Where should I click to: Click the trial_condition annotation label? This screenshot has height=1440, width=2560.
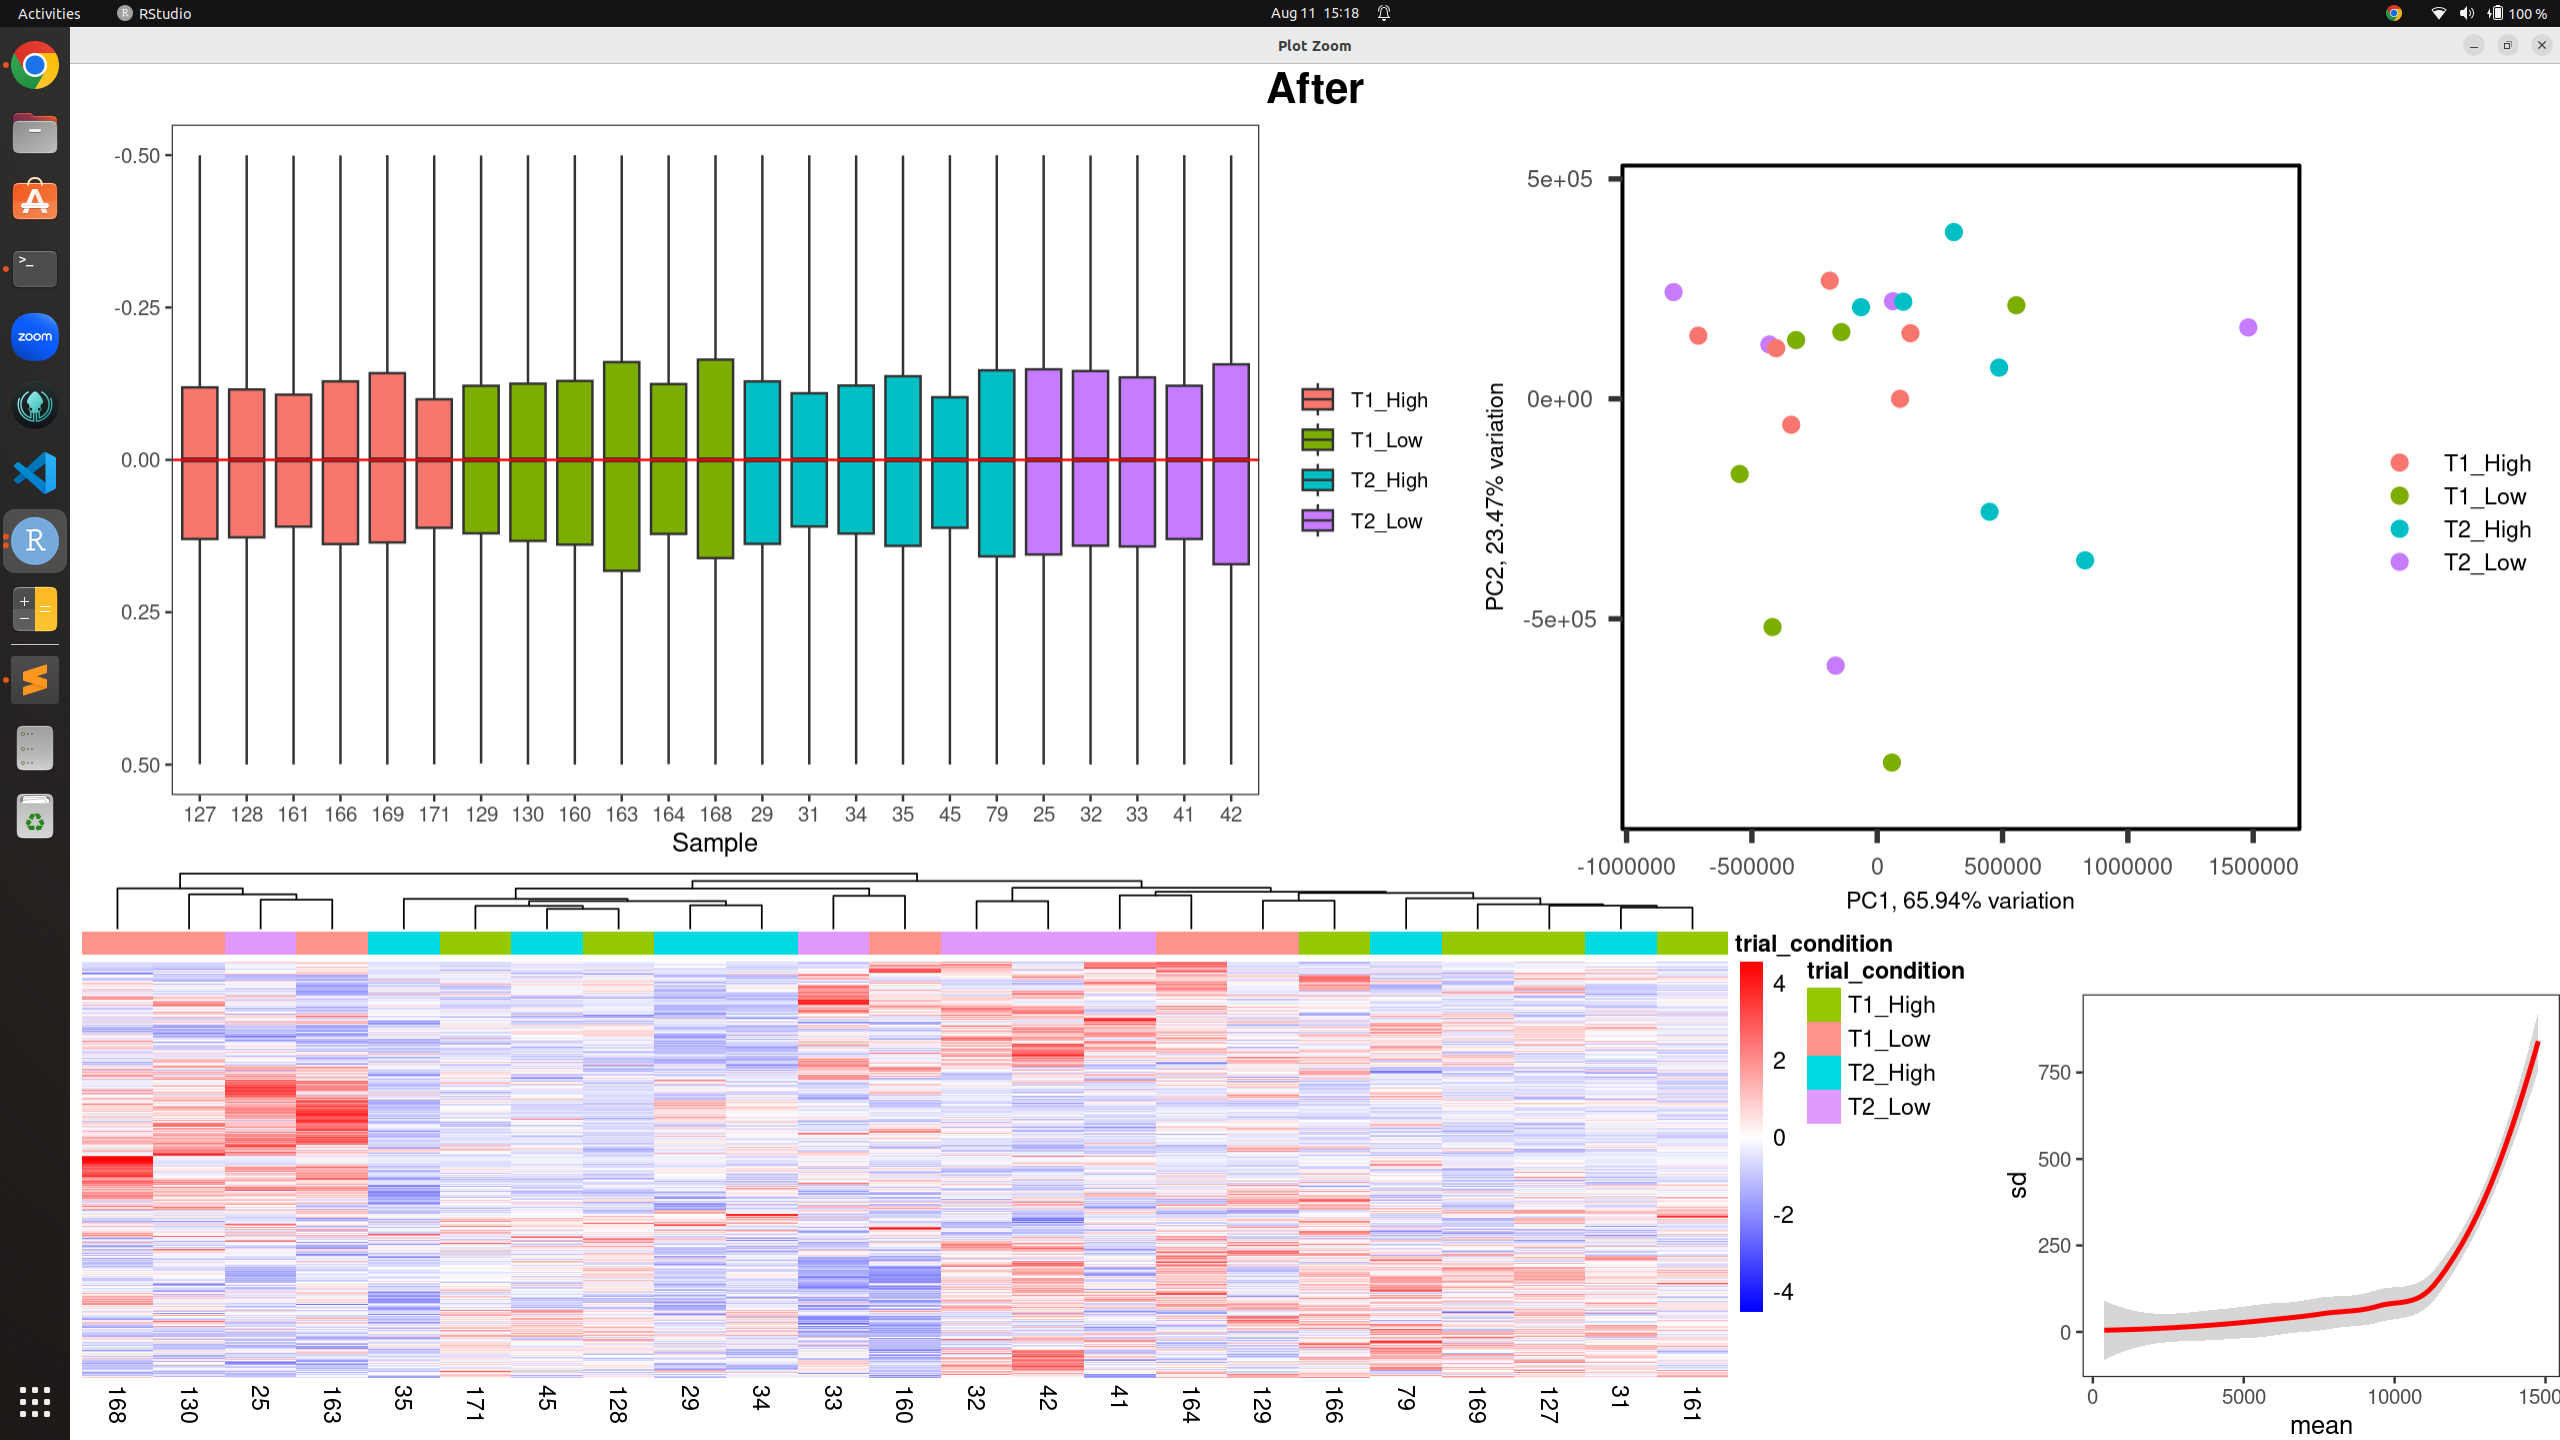tap(1813, 943)
